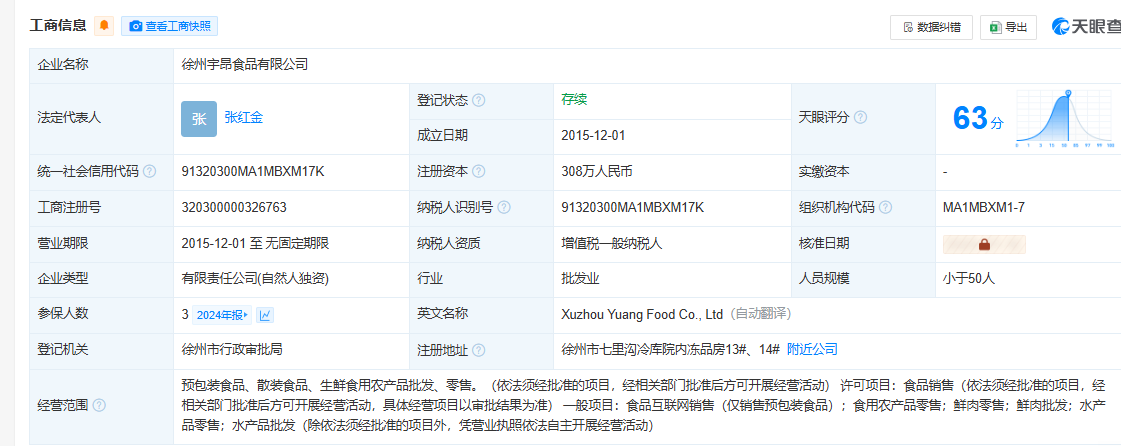Click help icon beside 注册地址
This screenshot has width=1121, height=446.
click(x=478, y=350)
